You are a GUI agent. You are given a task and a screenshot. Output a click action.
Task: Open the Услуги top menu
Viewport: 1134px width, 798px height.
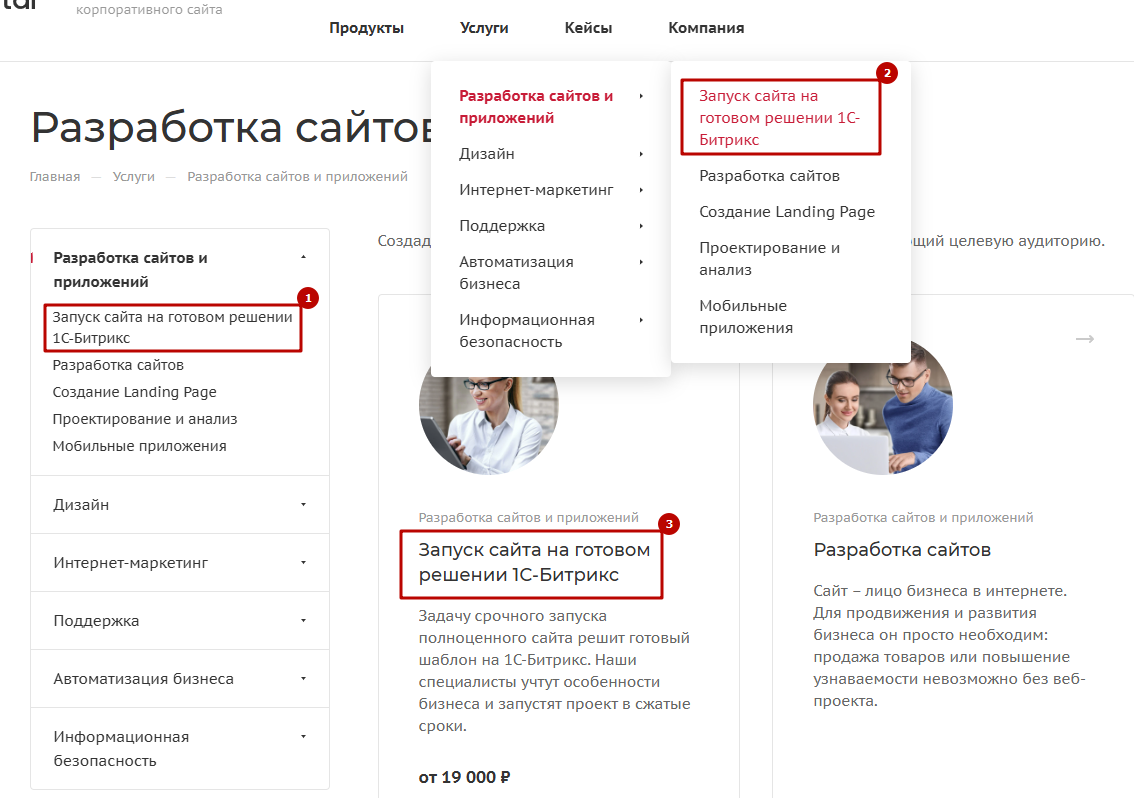pyautogui.click(x=484, y=28)
